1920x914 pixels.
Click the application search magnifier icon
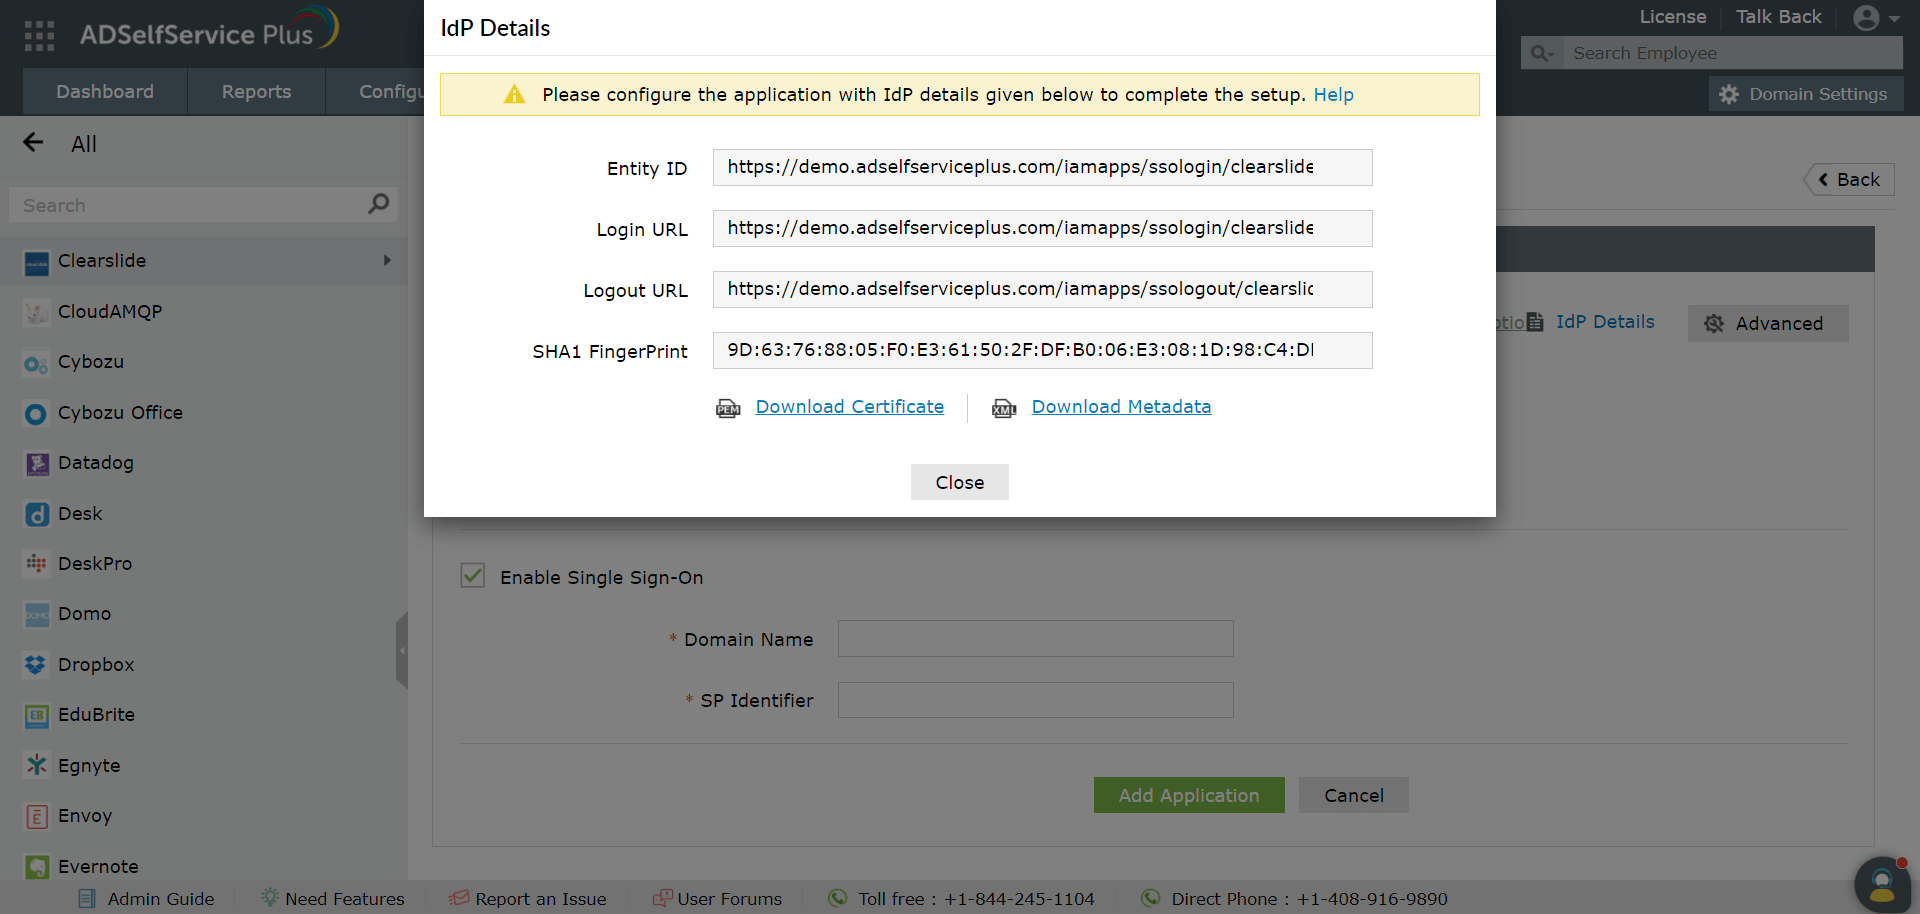point(379,204)
